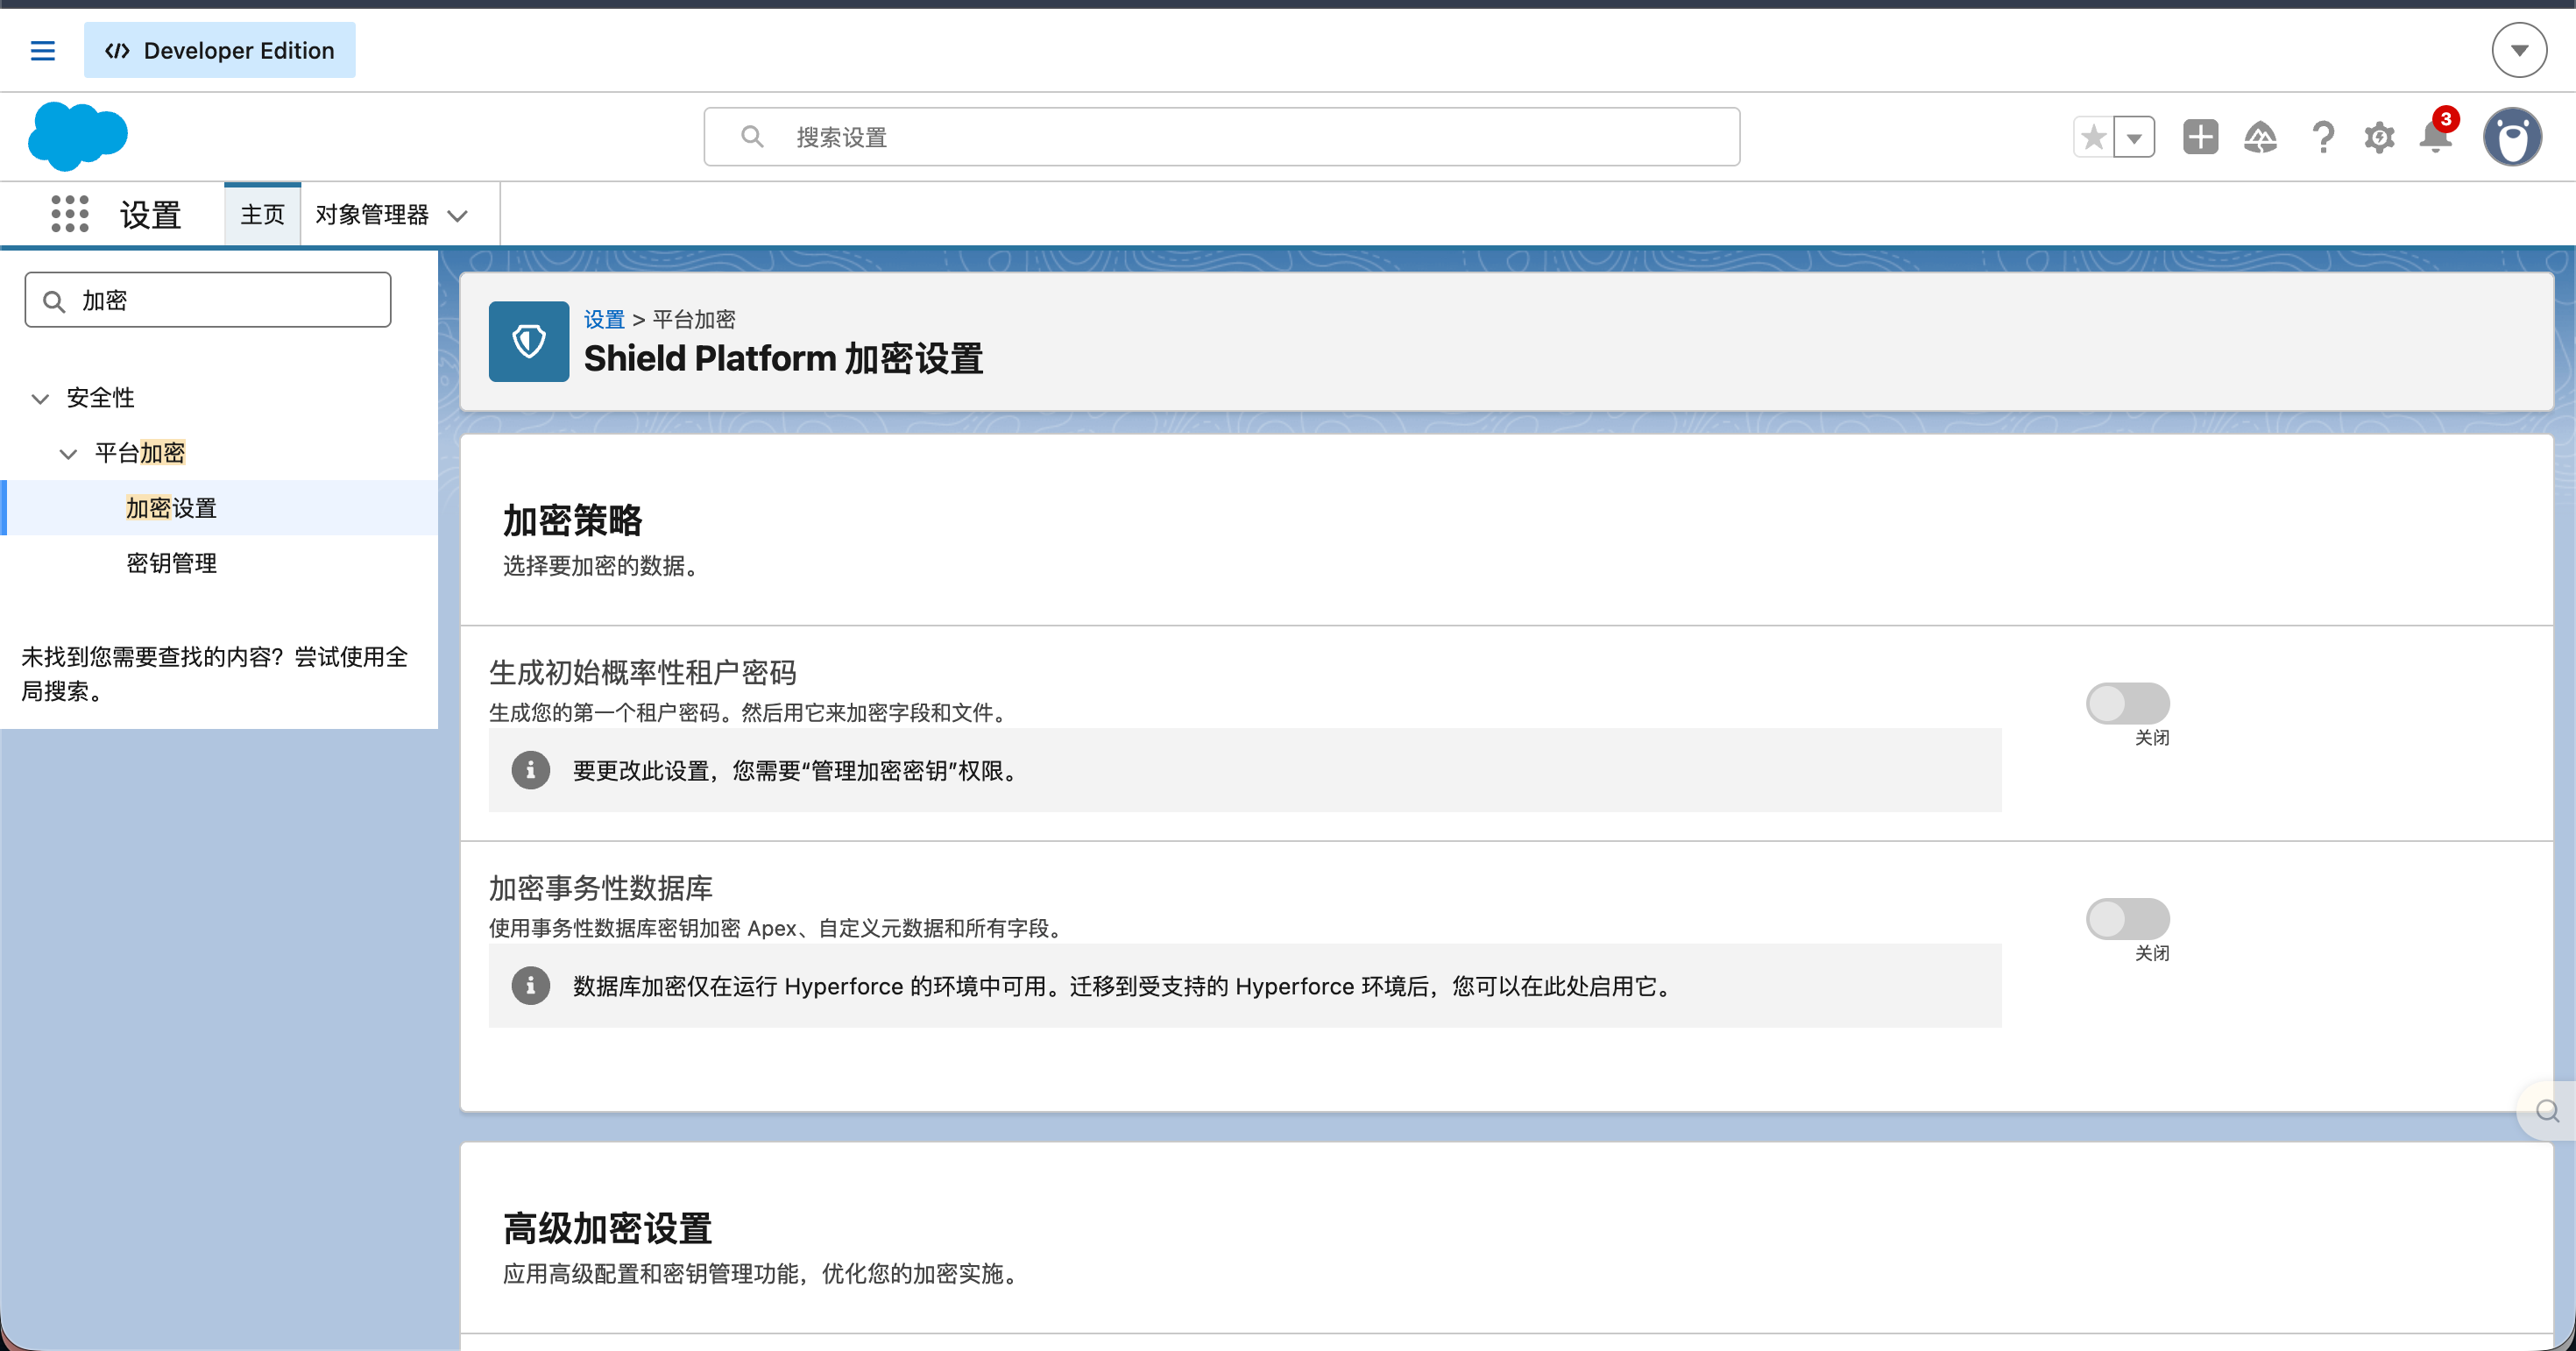Open the 对象管理器 tab
Image resolution: width=2576 pixels, height=1351 pixels.
[x=372, y=214]
